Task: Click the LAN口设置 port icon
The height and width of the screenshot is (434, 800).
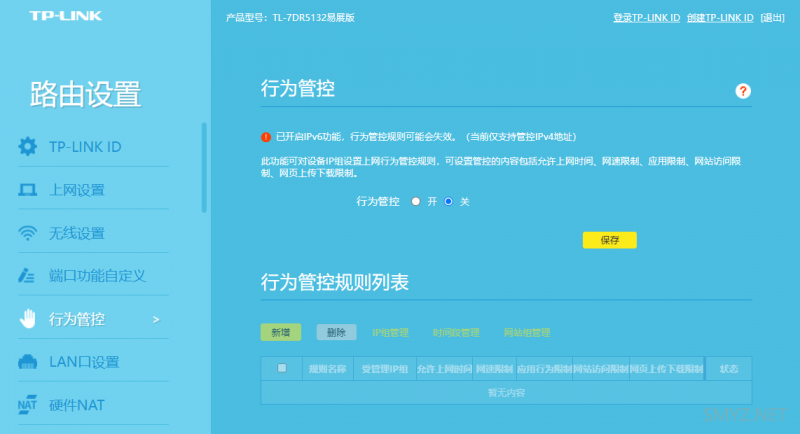Action: tap(28, 362)
